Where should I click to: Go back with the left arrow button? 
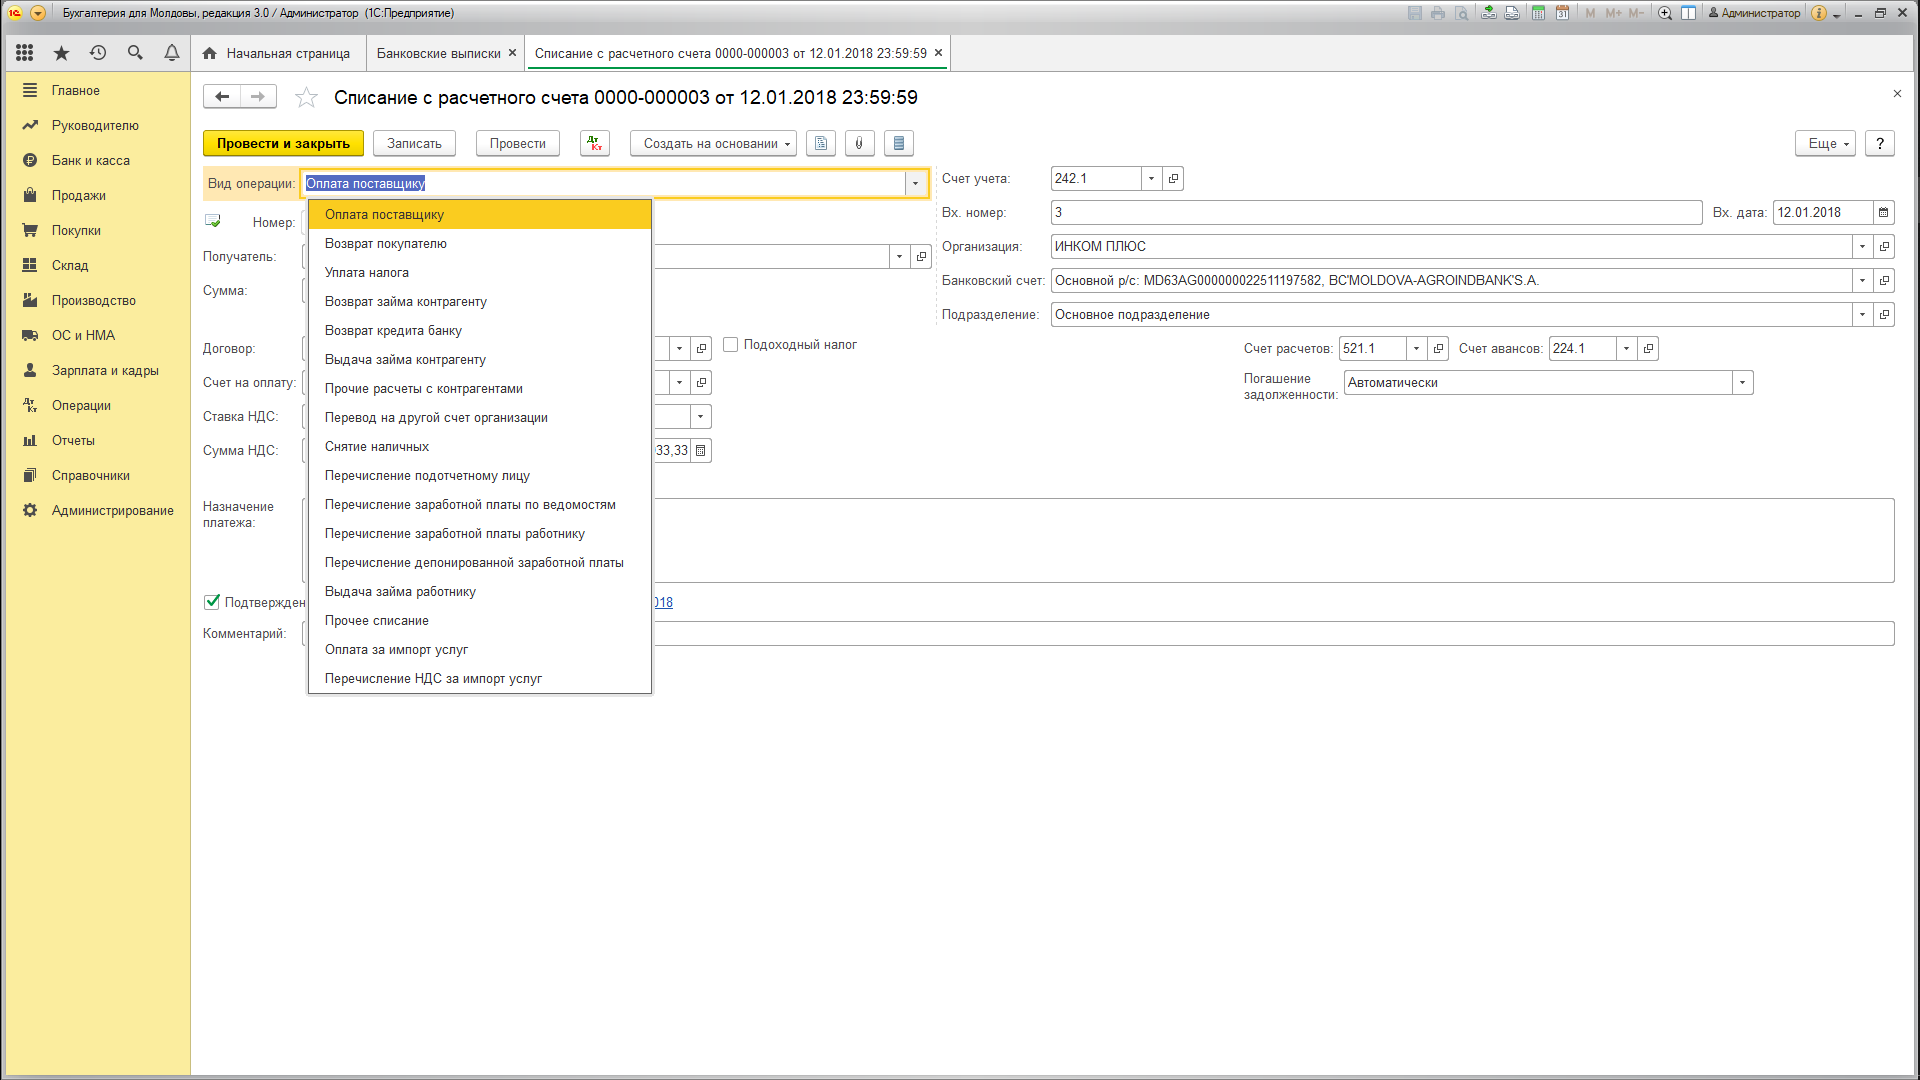222,96
